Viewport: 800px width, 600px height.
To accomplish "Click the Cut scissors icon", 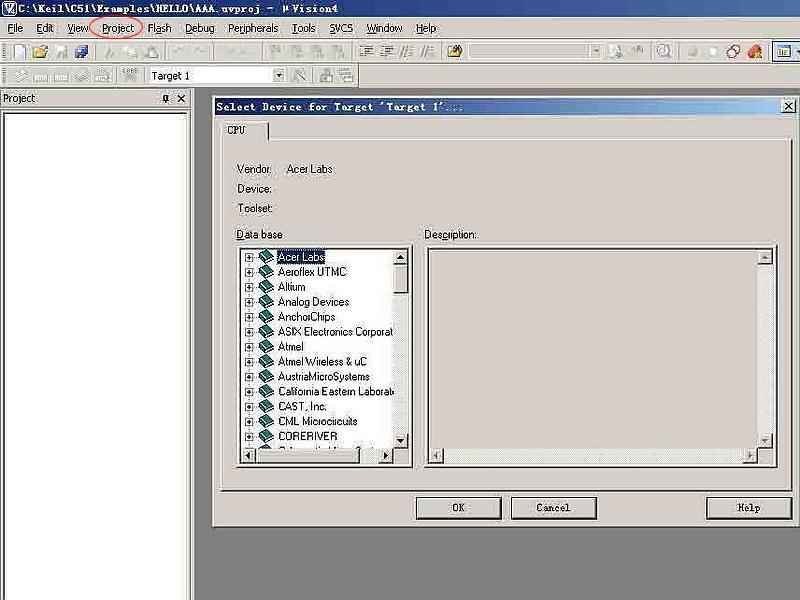I will 109,51.
